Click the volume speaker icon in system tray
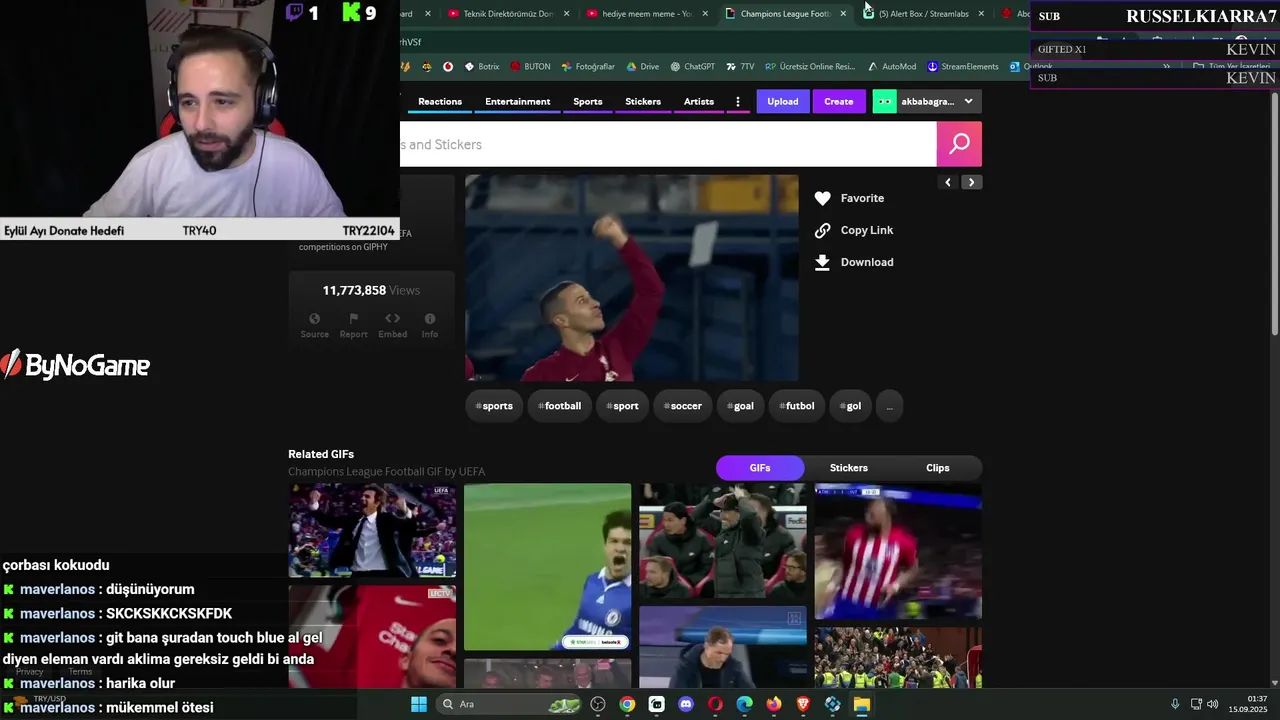 1212,704
